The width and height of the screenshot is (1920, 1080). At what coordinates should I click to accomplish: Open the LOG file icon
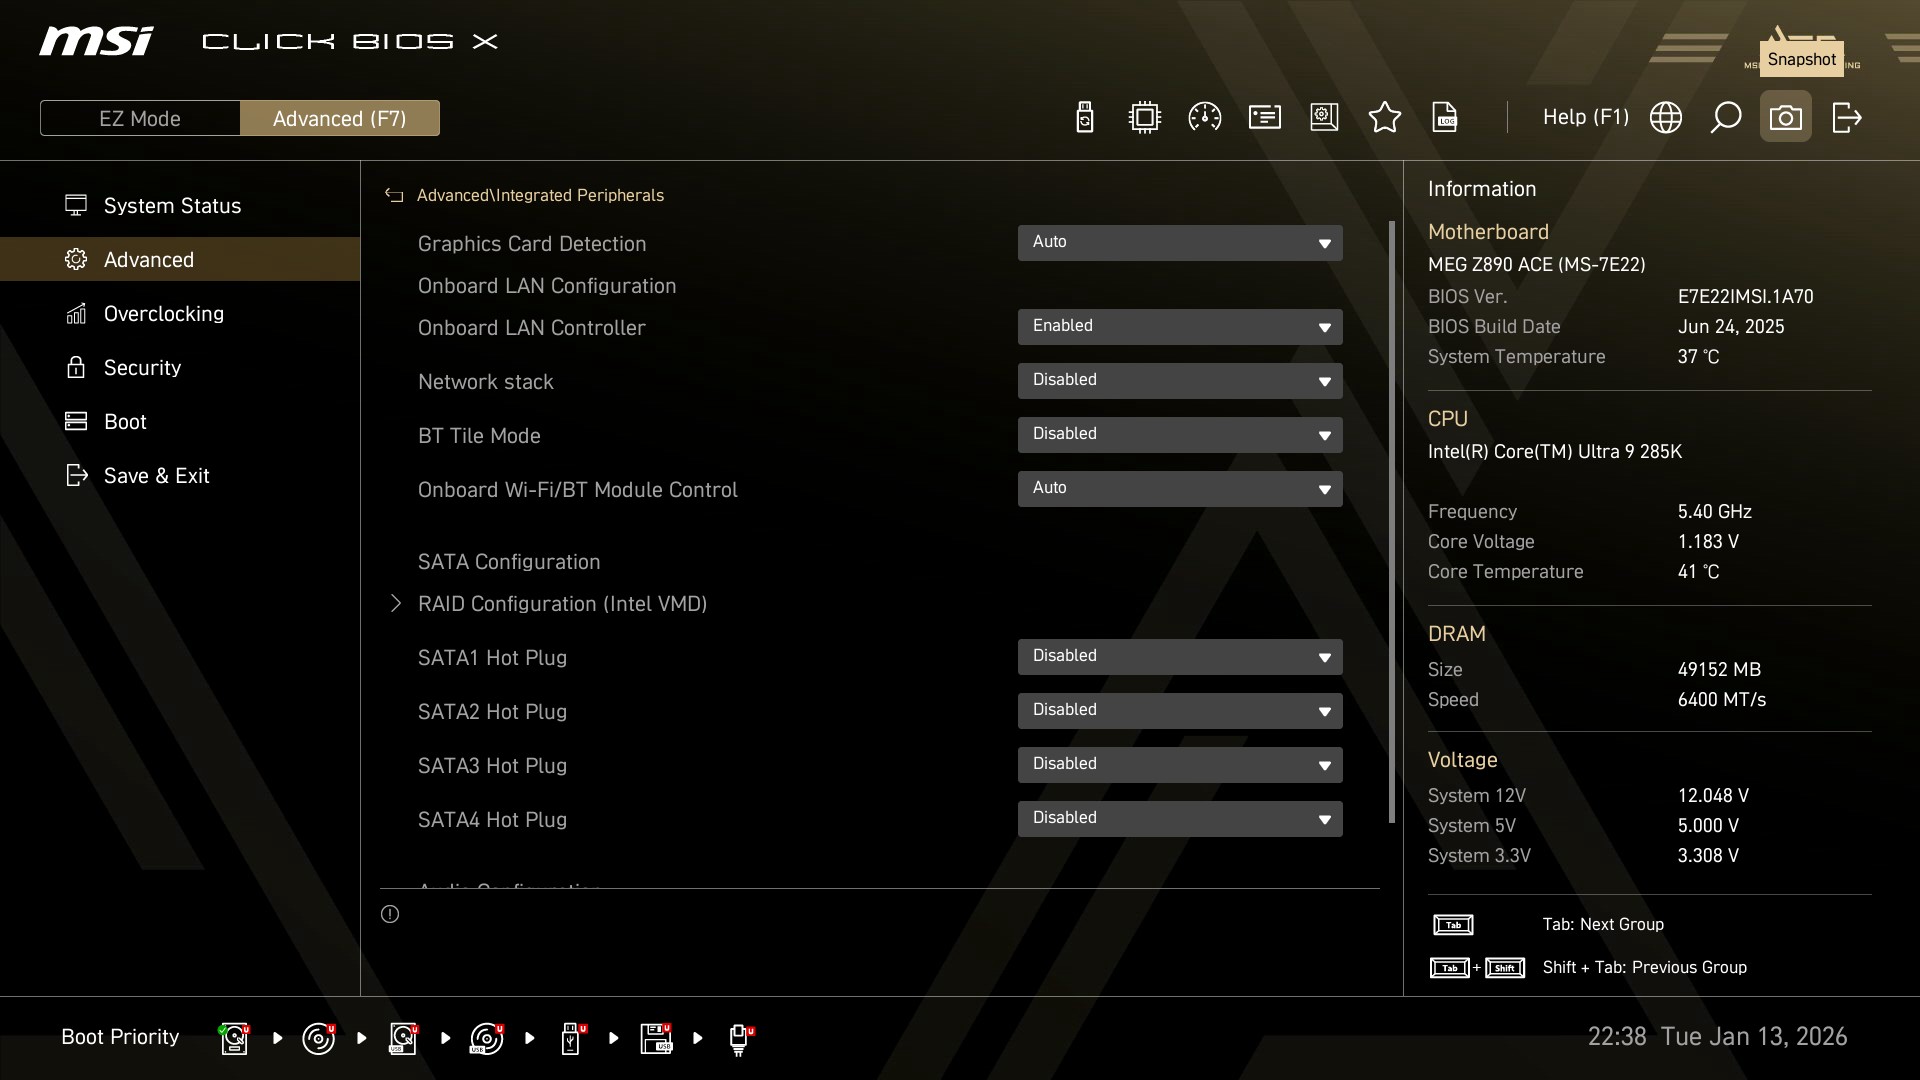(x=1445, y=118)
